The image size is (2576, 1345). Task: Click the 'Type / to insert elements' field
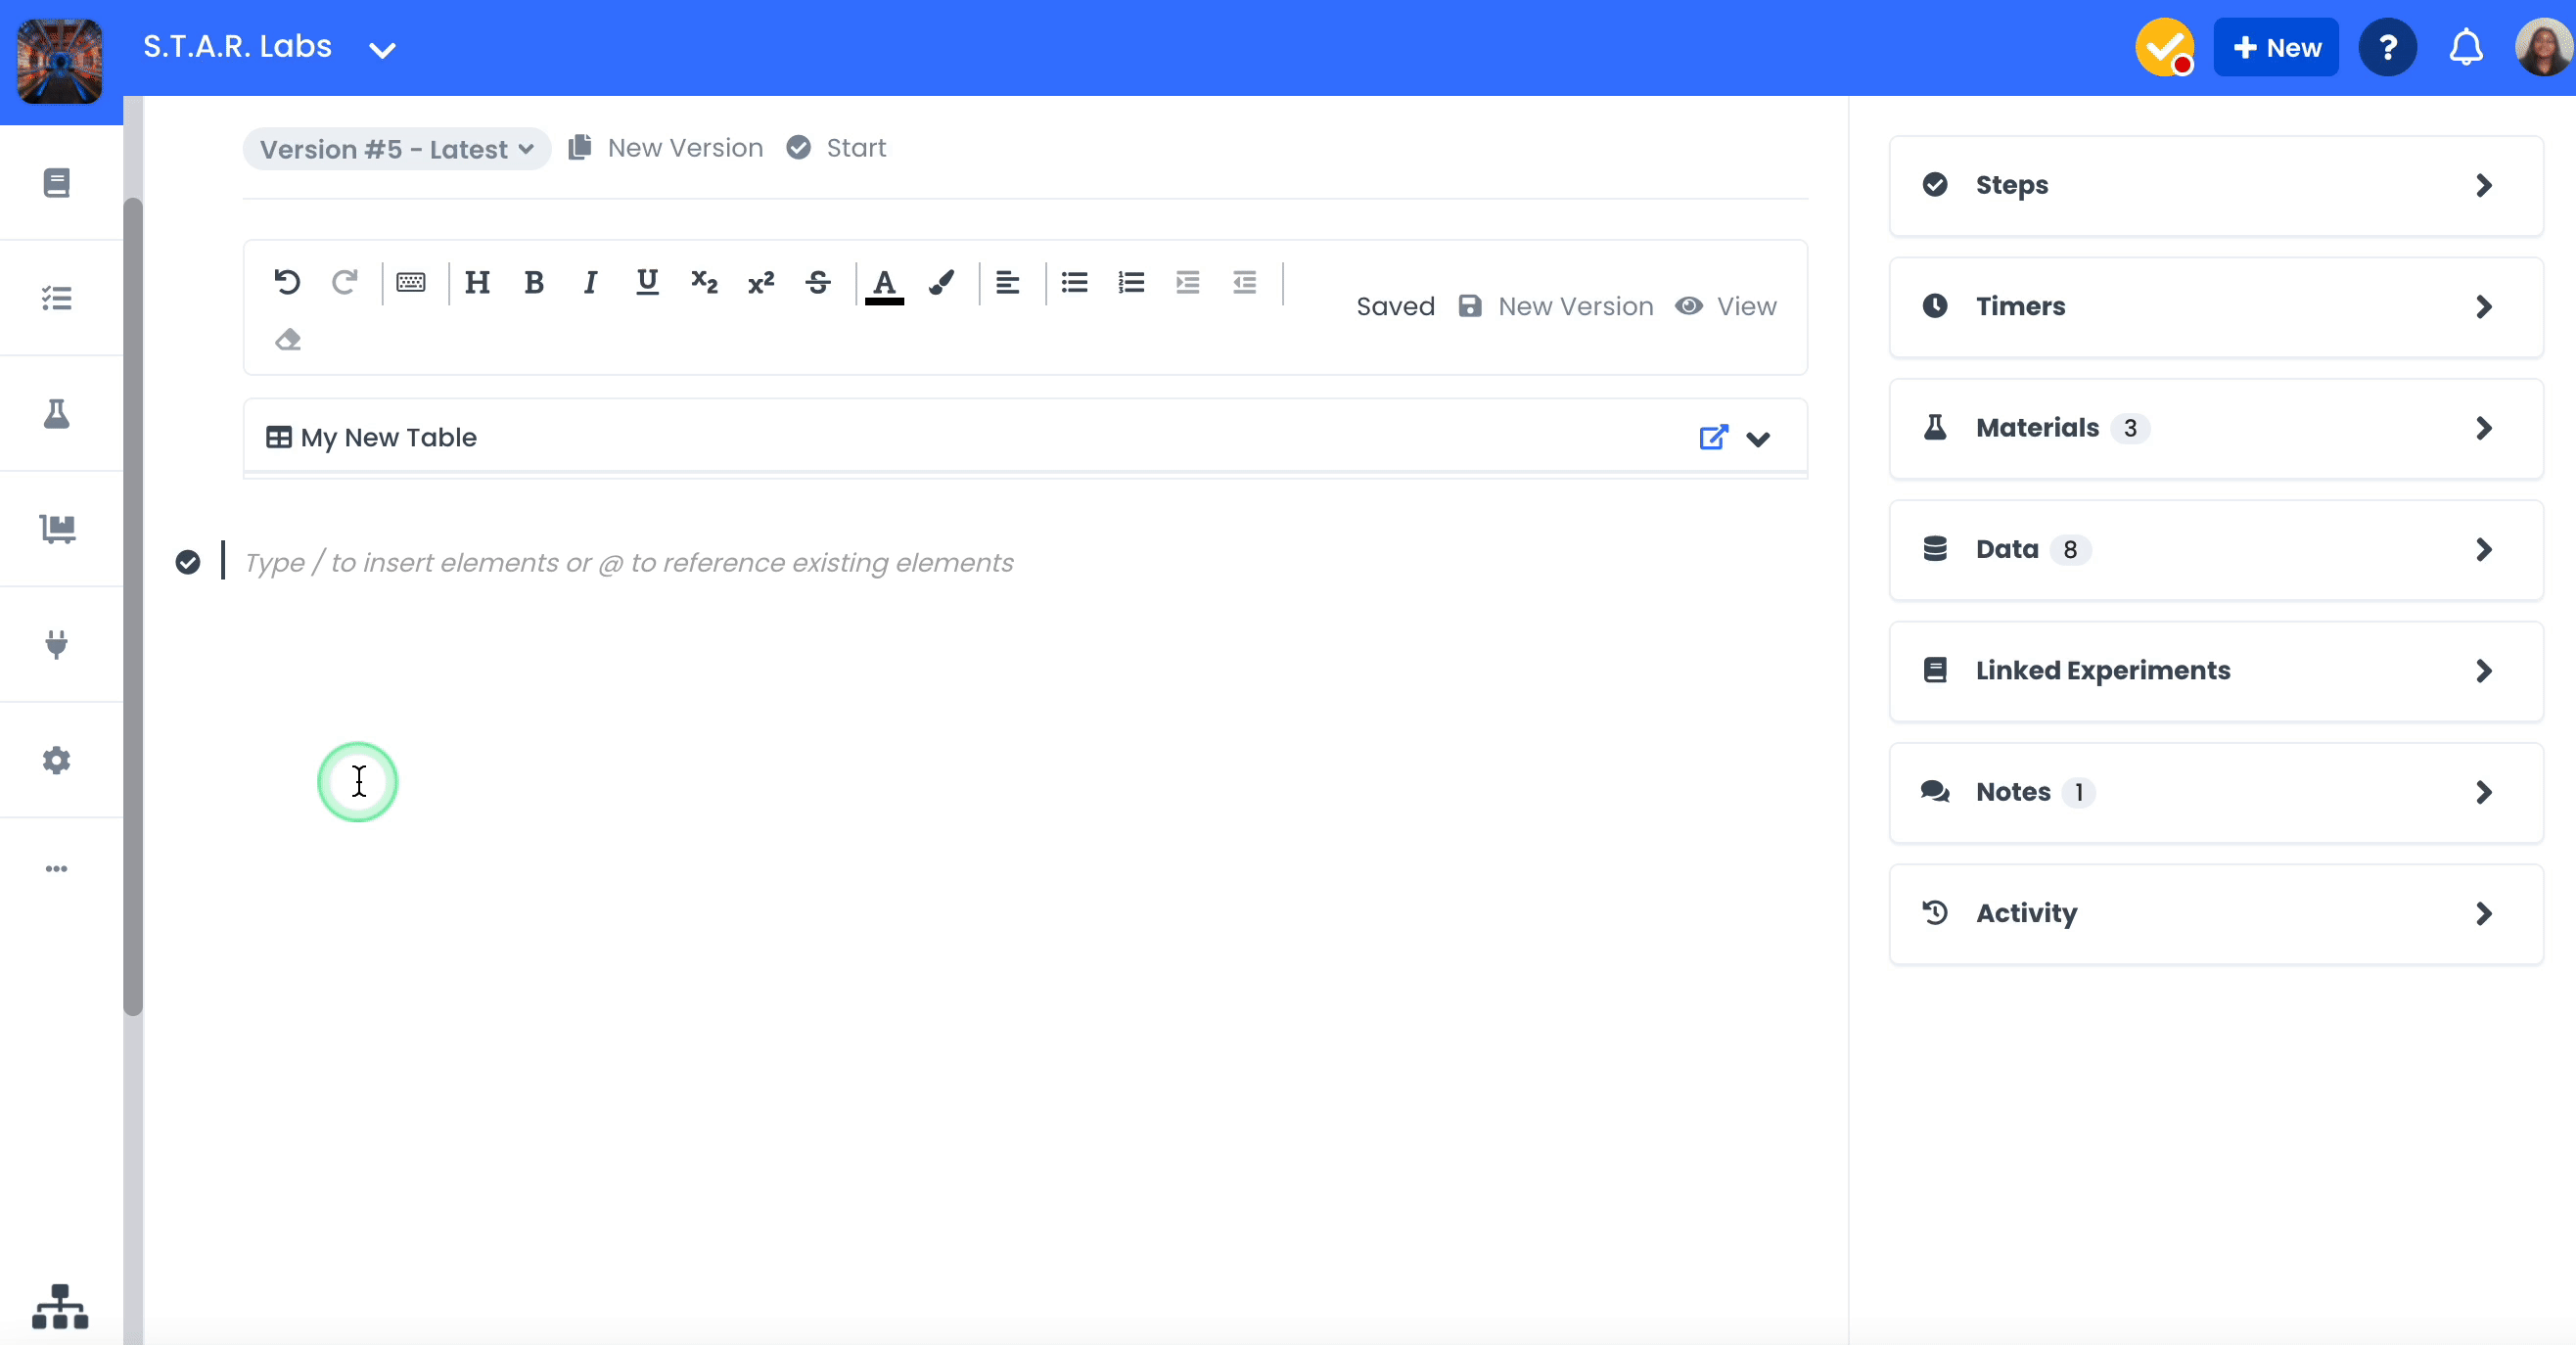click(628, 562)
